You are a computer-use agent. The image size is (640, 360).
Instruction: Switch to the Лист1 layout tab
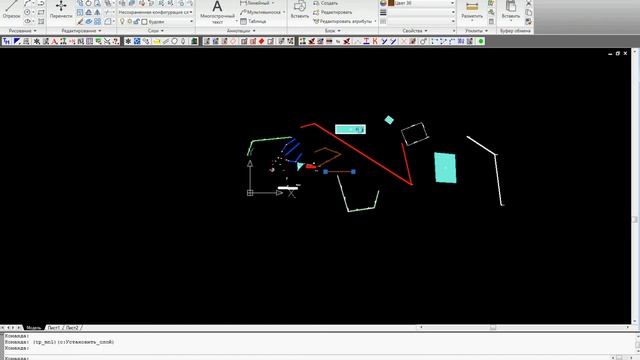pos(53,328)
